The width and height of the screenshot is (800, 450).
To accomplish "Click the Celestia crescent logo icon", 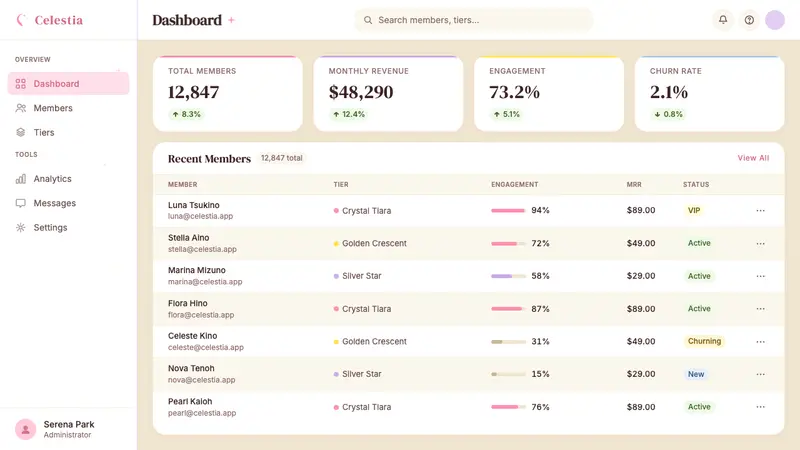I will (21, 20).
